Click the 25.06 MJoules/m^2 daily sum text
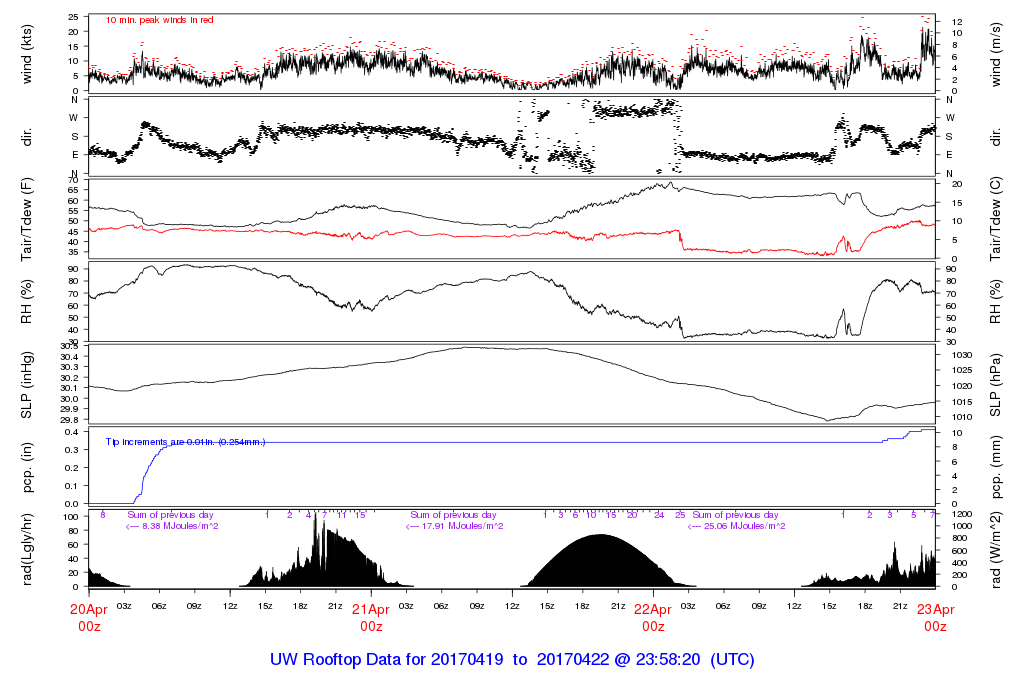 [735, 526]
